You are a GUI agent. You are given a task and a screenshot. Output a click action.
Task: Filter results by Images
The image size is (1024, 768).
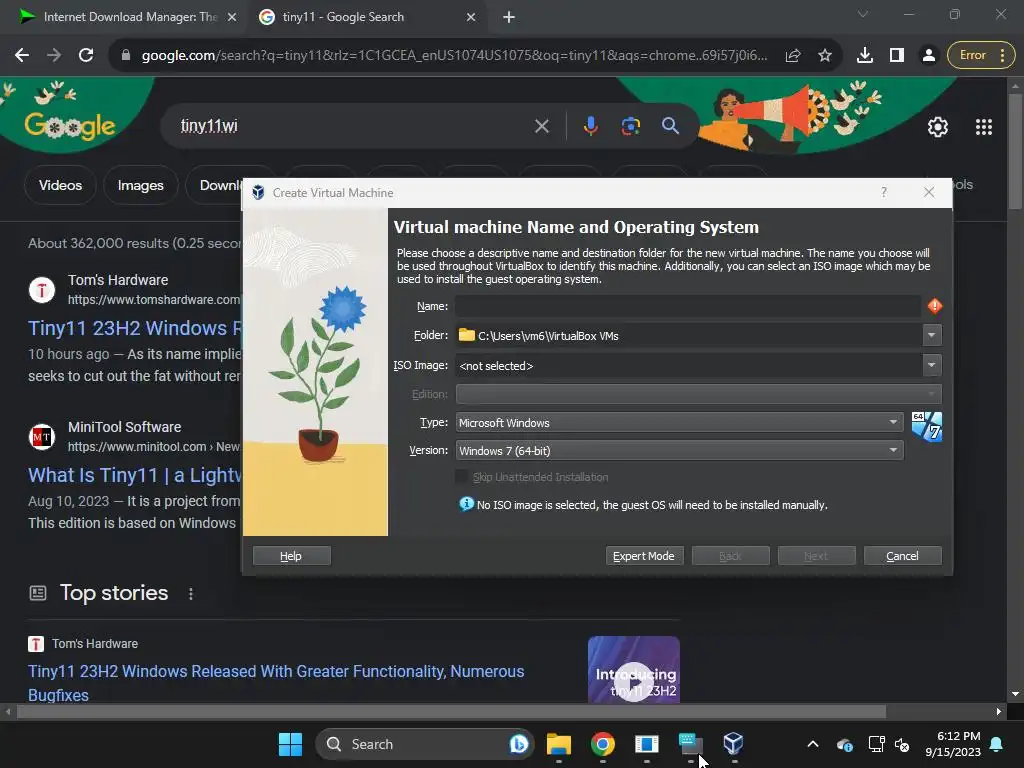[x=140, y=185]
